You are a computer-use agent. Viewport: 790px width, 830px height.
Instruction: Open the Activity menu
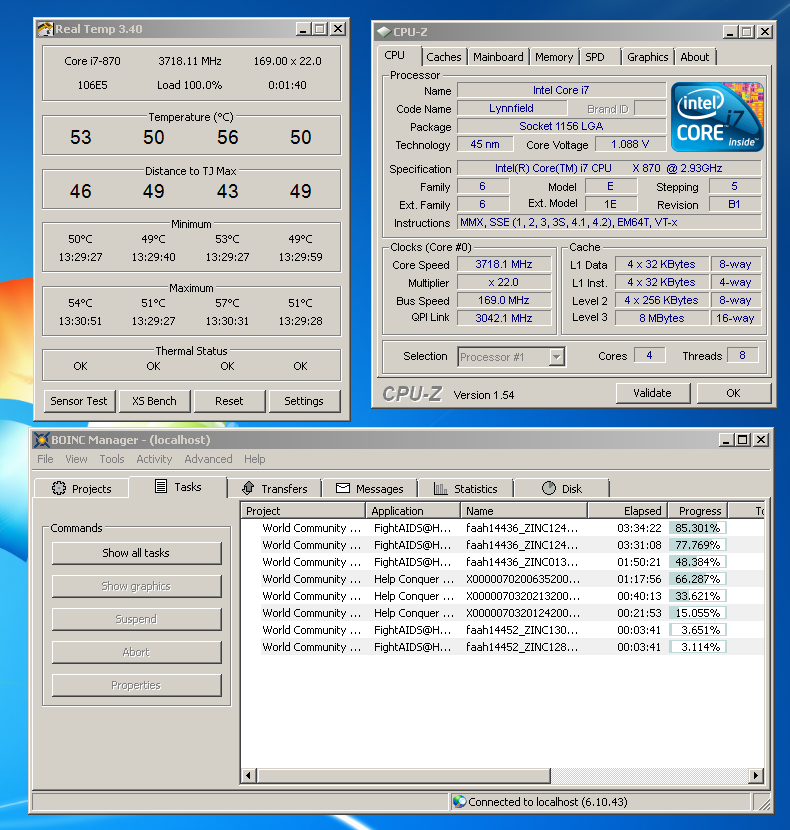point(154,459)
